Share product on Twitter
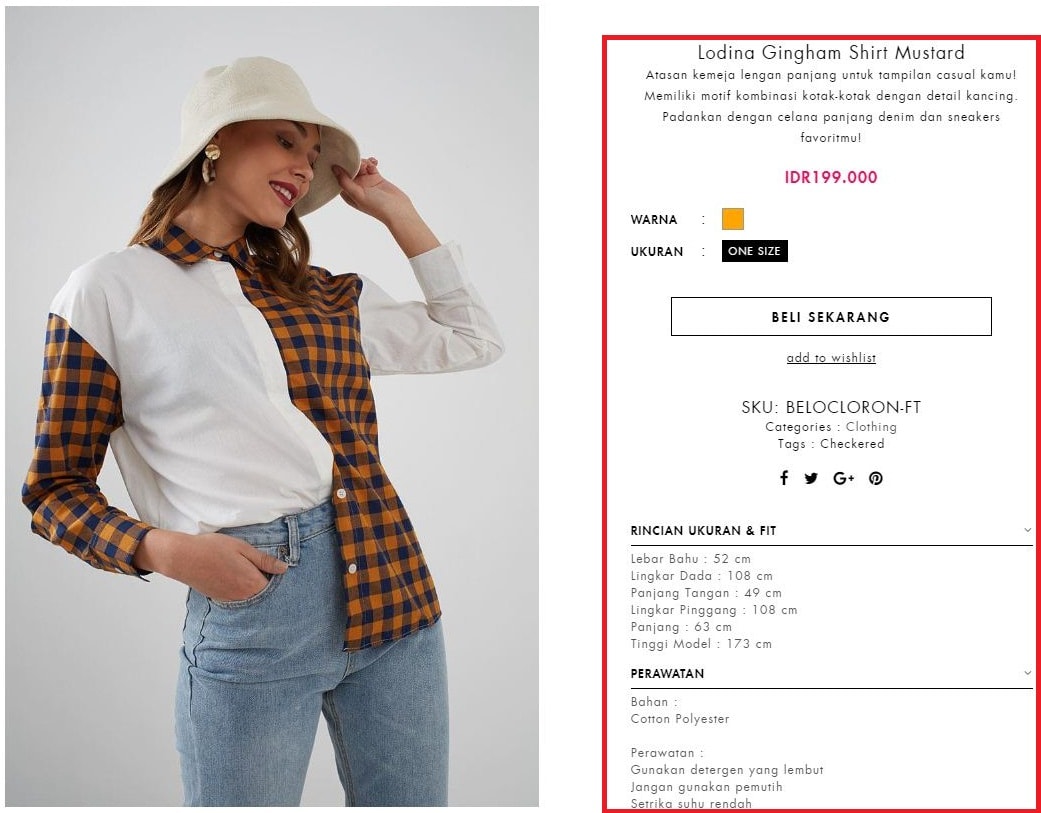The width and height of the screenshot is (1041, 813). pos(811,479)
